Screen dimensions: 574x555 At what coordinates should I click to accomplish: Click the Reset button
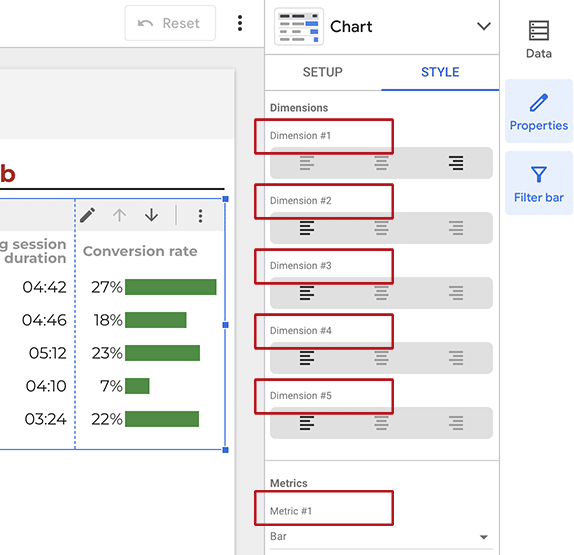point(170,23)
